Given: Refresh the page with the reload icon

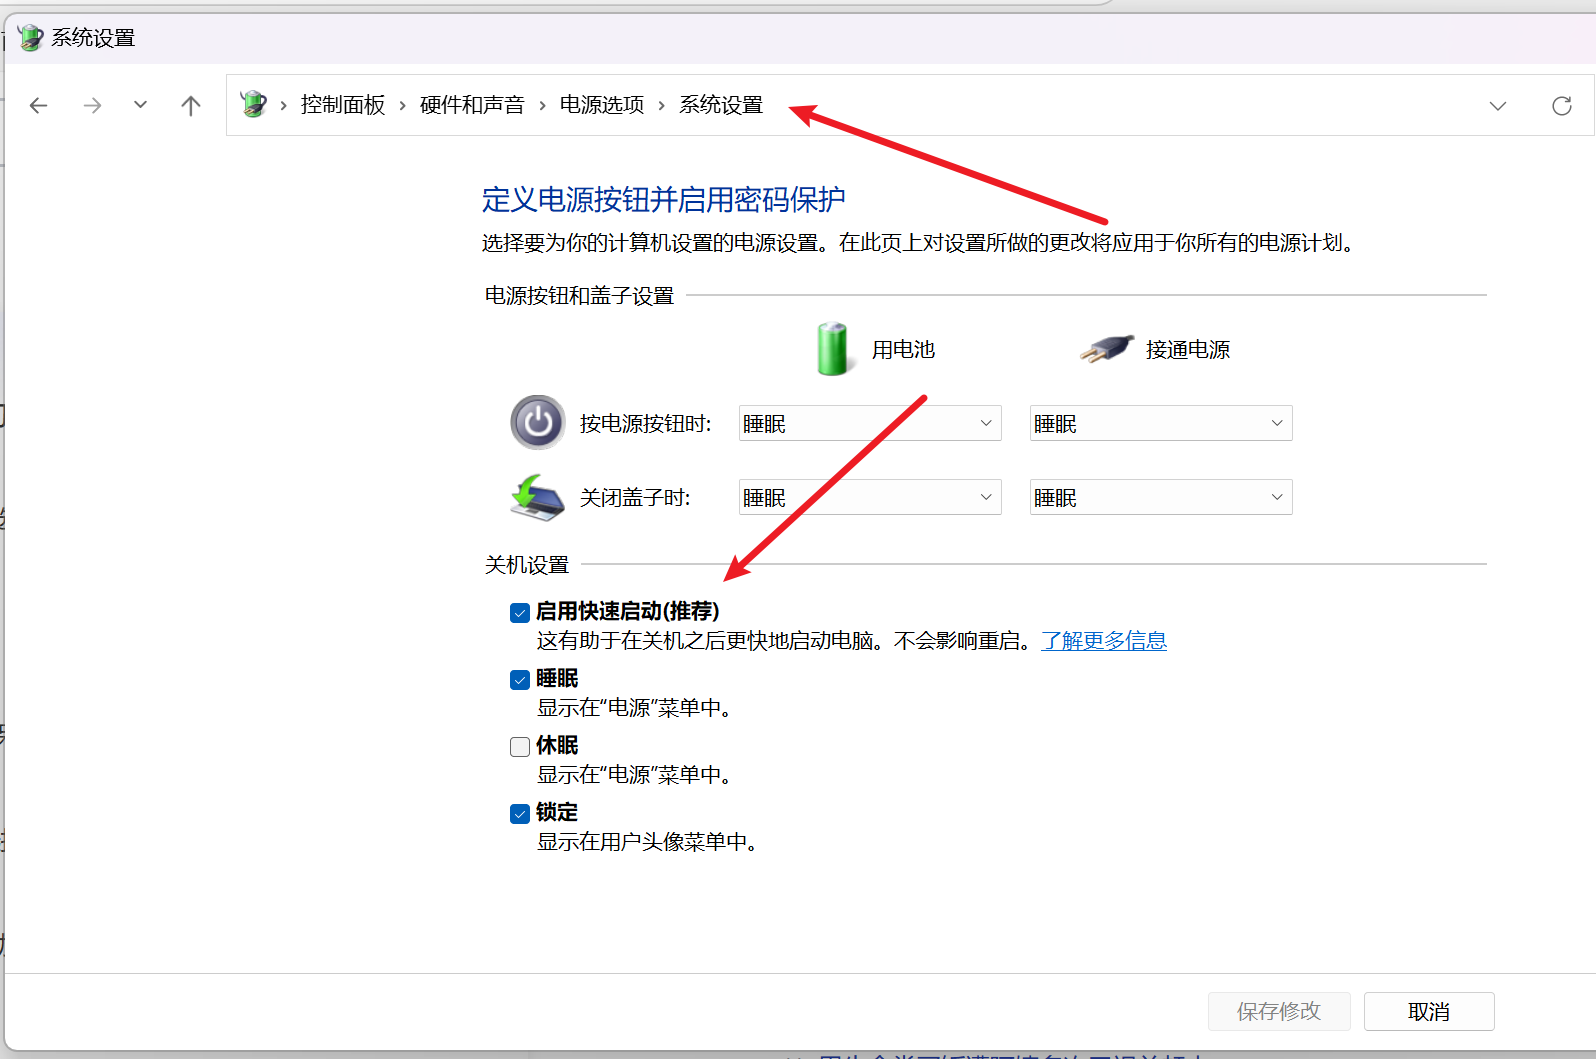Looking at the screenshot, I should [1562, 106].
